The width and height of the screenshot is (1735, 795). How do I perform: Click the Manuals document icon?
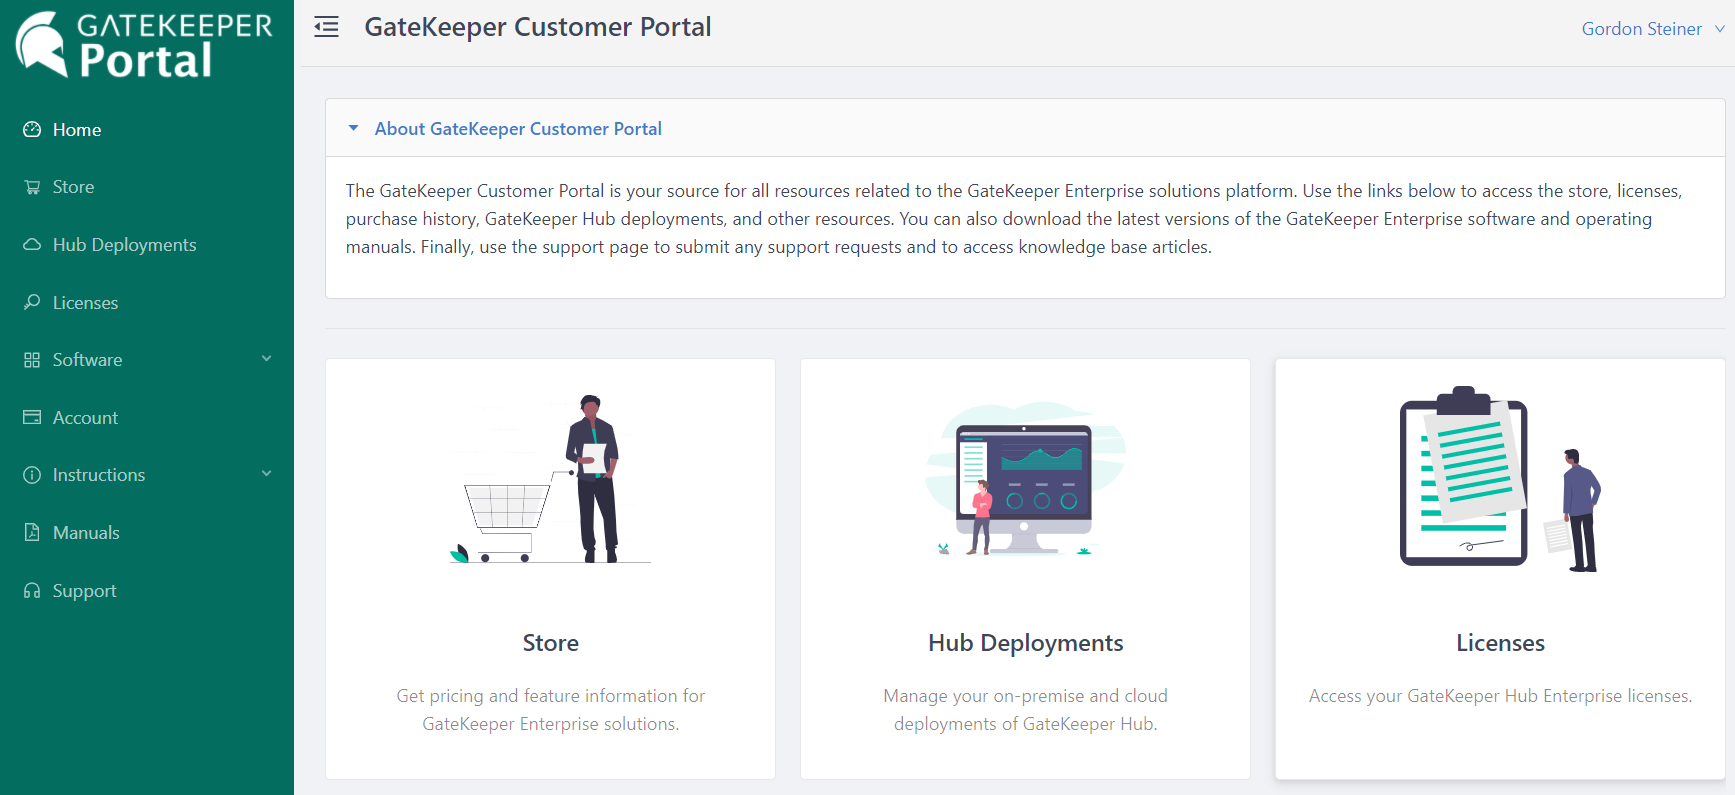[x=32, y=532]
